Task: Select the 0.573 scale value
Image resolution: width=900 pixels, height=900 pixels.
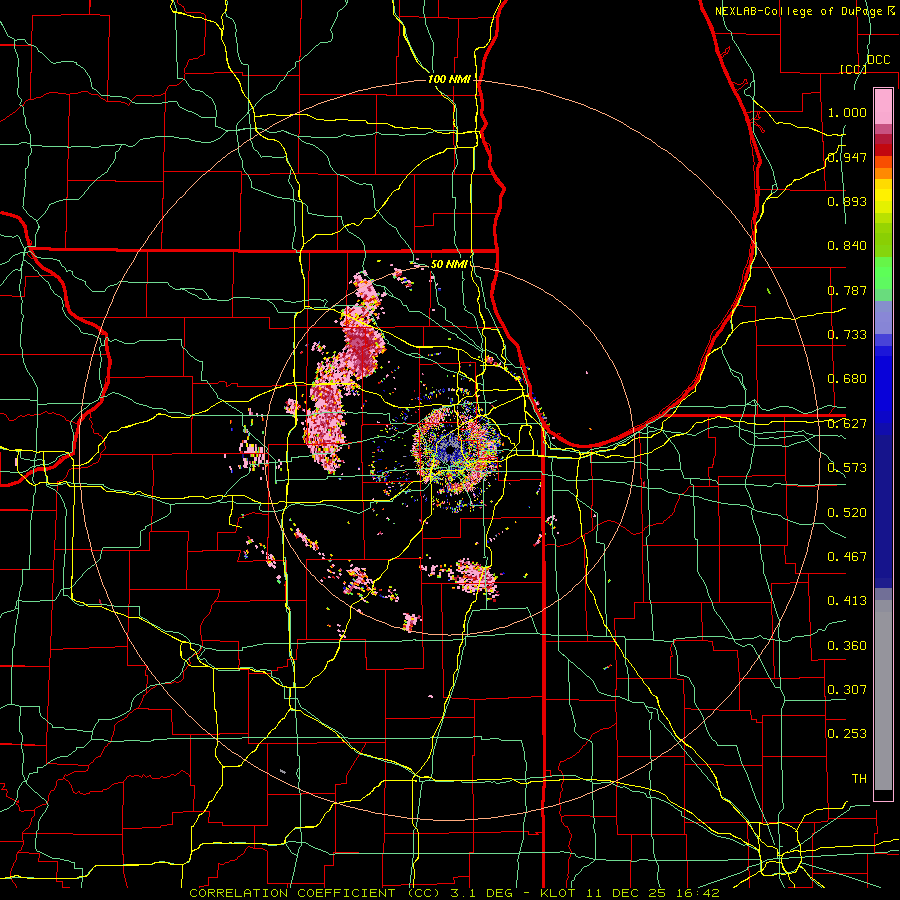Action: 847,468
